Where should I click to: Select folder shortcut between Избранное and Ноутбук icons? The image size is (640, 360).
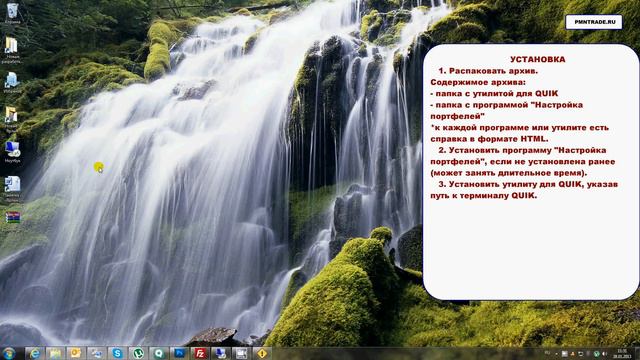pyautogui.click(x=11, y=119)
